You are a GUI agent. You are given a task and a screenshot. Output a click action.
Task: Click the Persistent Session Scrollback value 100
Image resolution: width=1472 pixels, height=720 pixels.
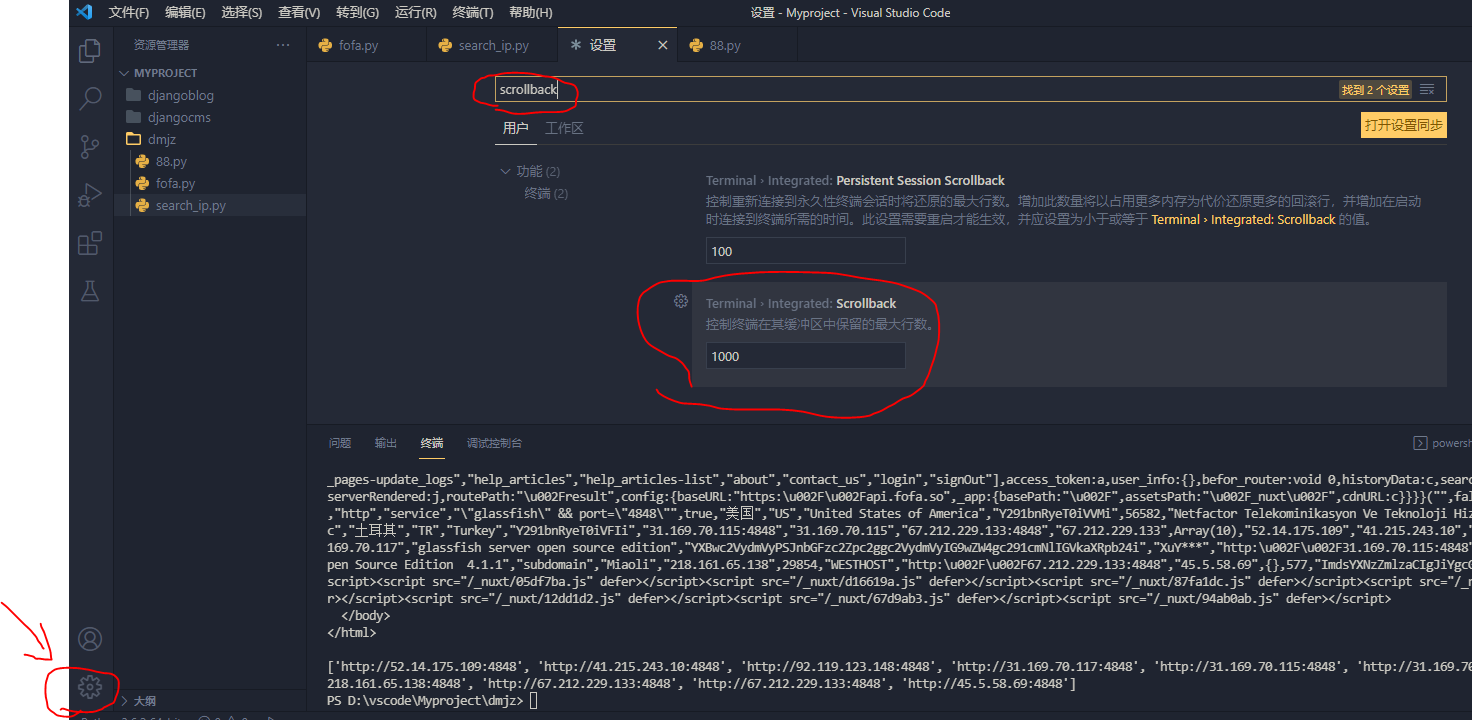806,251
